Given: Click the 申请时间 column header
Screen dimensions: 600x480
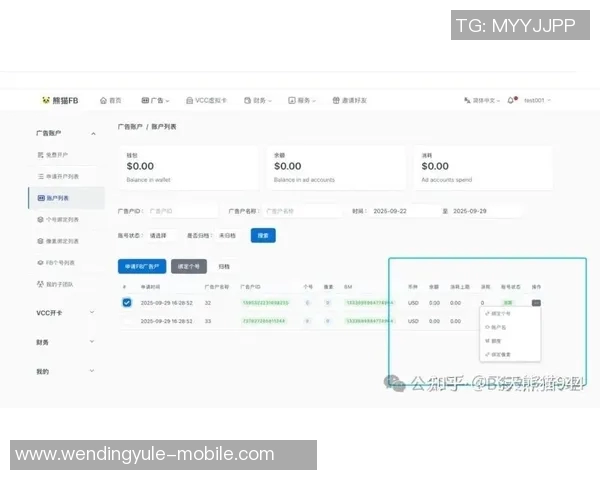Looking at the screenshot, I should pyautogui.click(x=150, y=287).
